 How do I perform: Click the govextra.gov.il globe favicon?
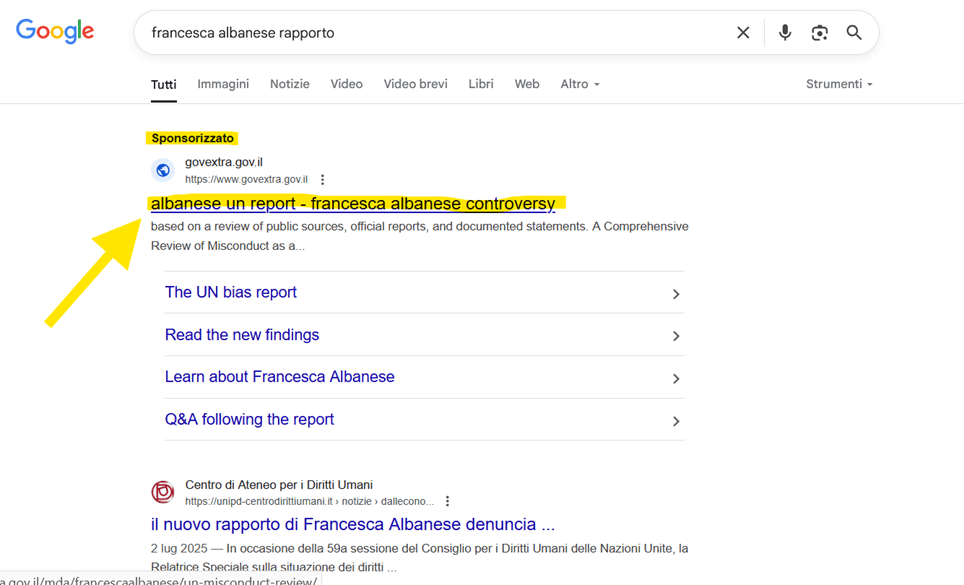[163, 171]
